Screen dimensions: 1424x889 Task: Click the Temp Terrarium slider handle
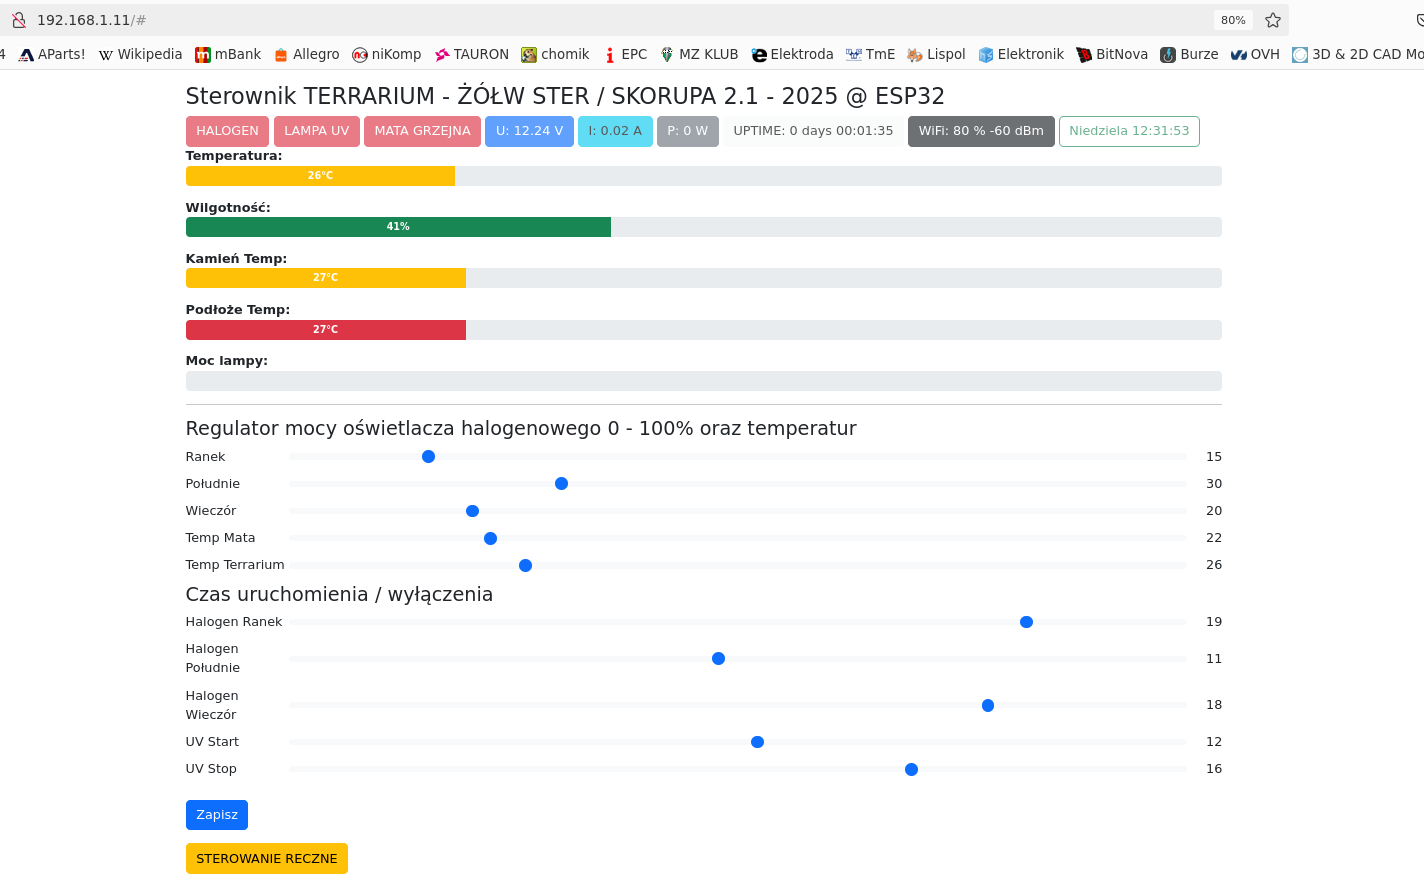click(x=525, y=566)
